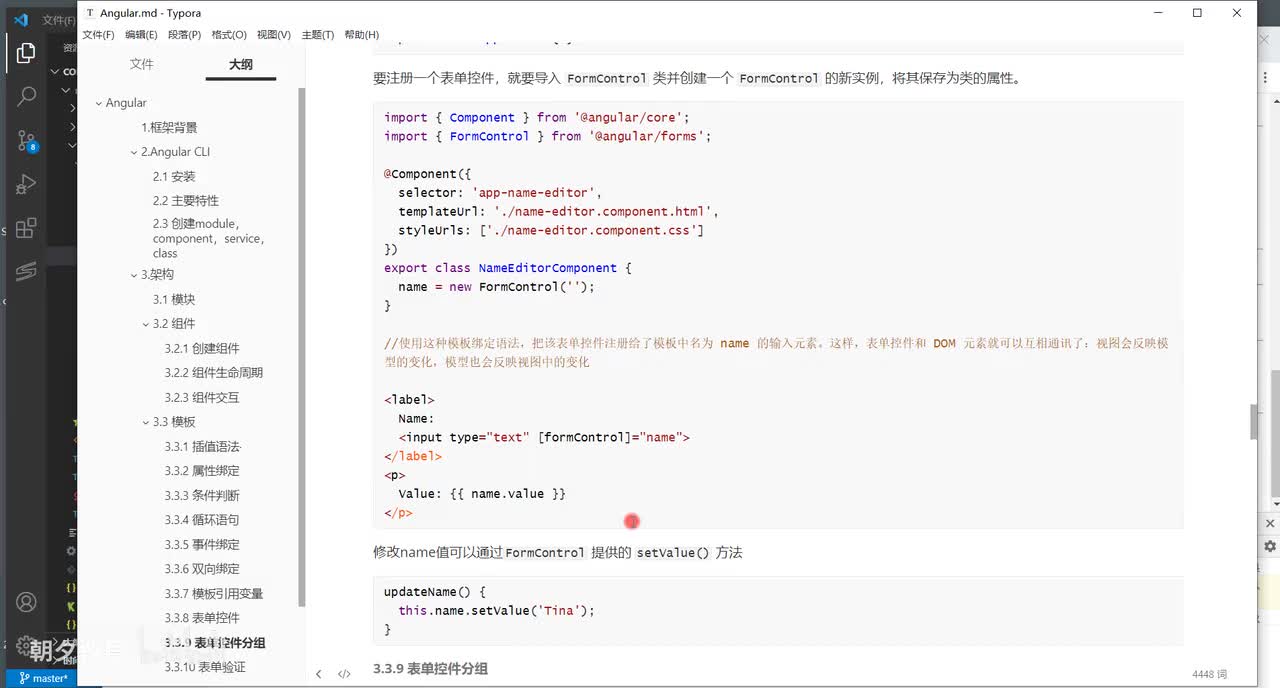The image size is (1280, 688).
Task: Collapse the Angular outline root
Action: 98,103
